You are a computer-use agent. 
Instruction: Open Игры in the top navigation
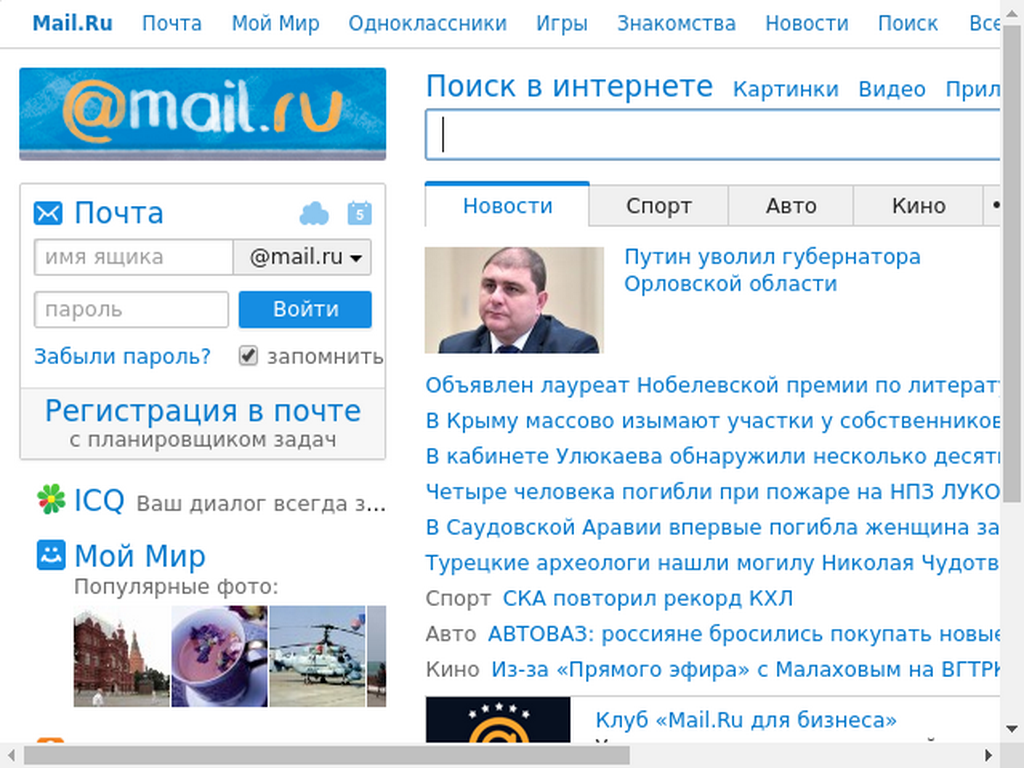[x=562, y=24]
